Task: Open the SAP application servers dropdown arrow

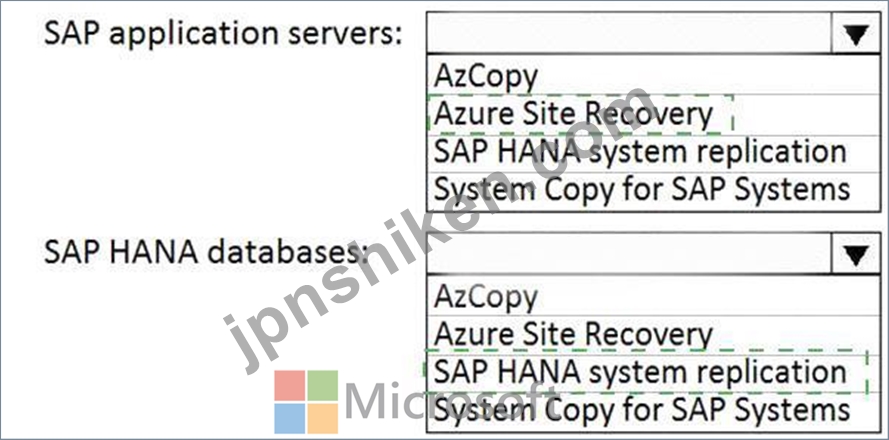Action: click(856, 35)
